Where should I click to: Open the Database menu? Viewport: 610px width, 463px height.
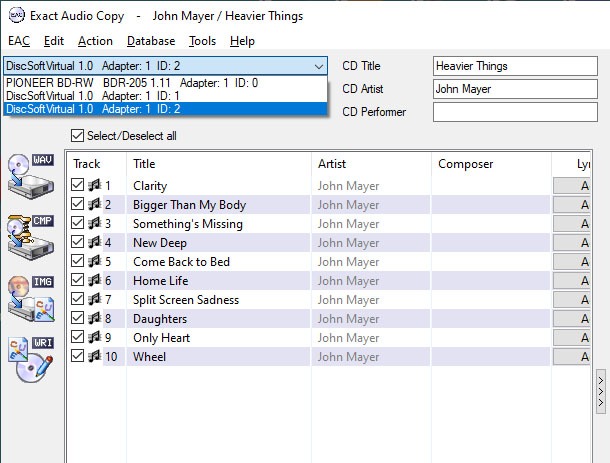(x=151, y=41)
